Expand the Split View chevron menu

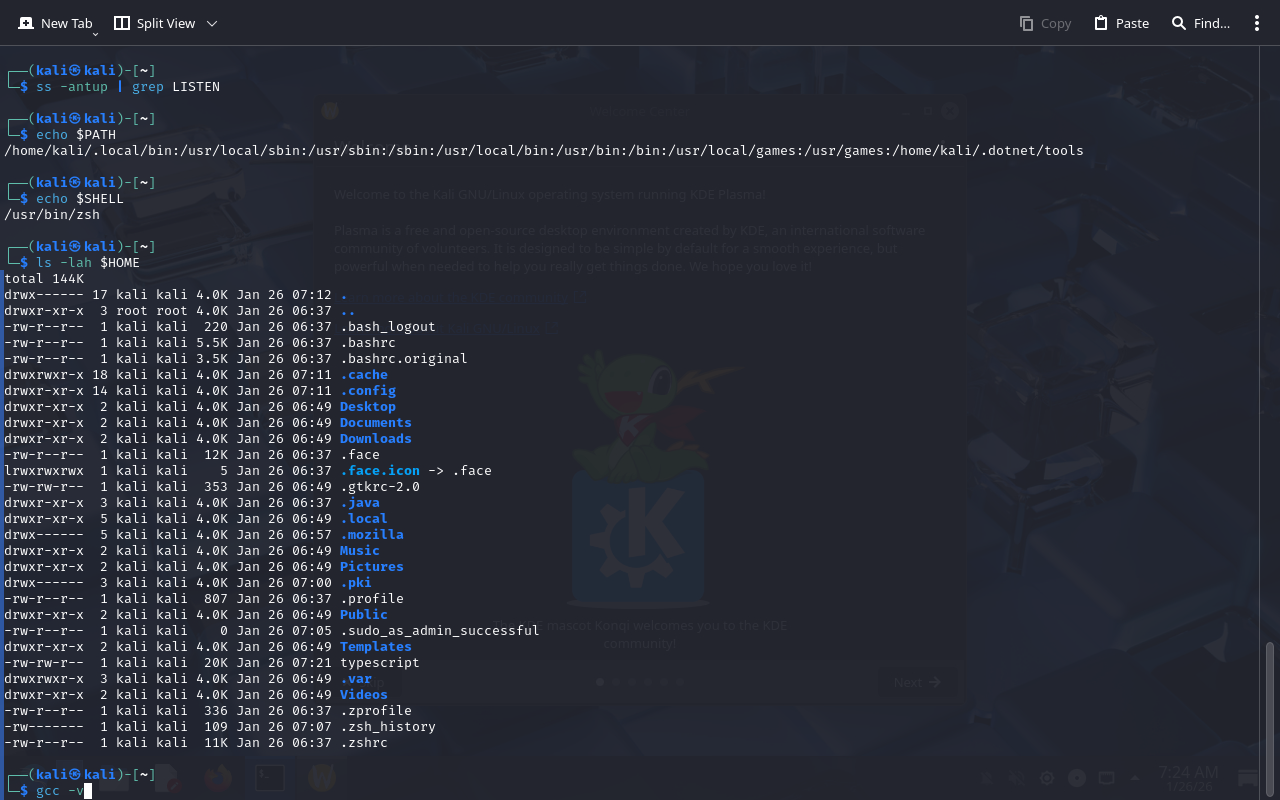211,23
